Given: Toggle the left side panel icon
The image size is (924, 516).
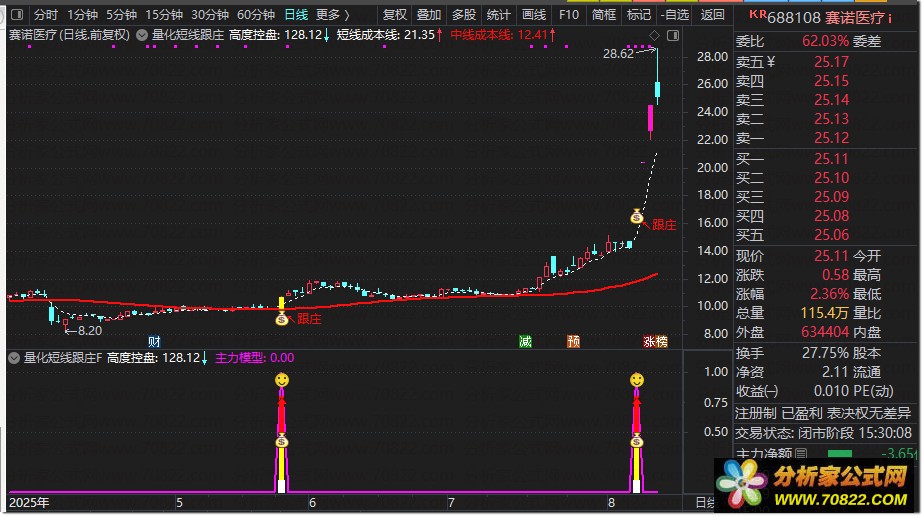Looking at the screenshot, I should (x=17, y=14).
